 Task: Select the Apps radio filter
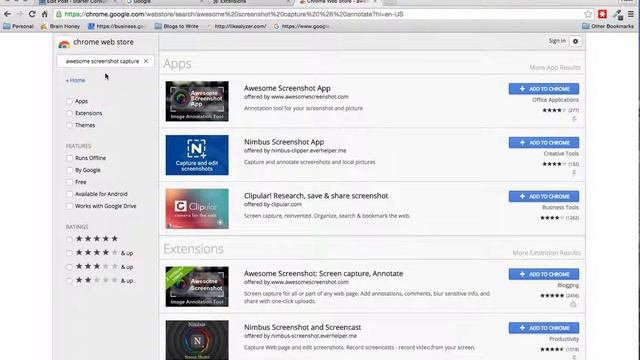[x=69, y=101]
